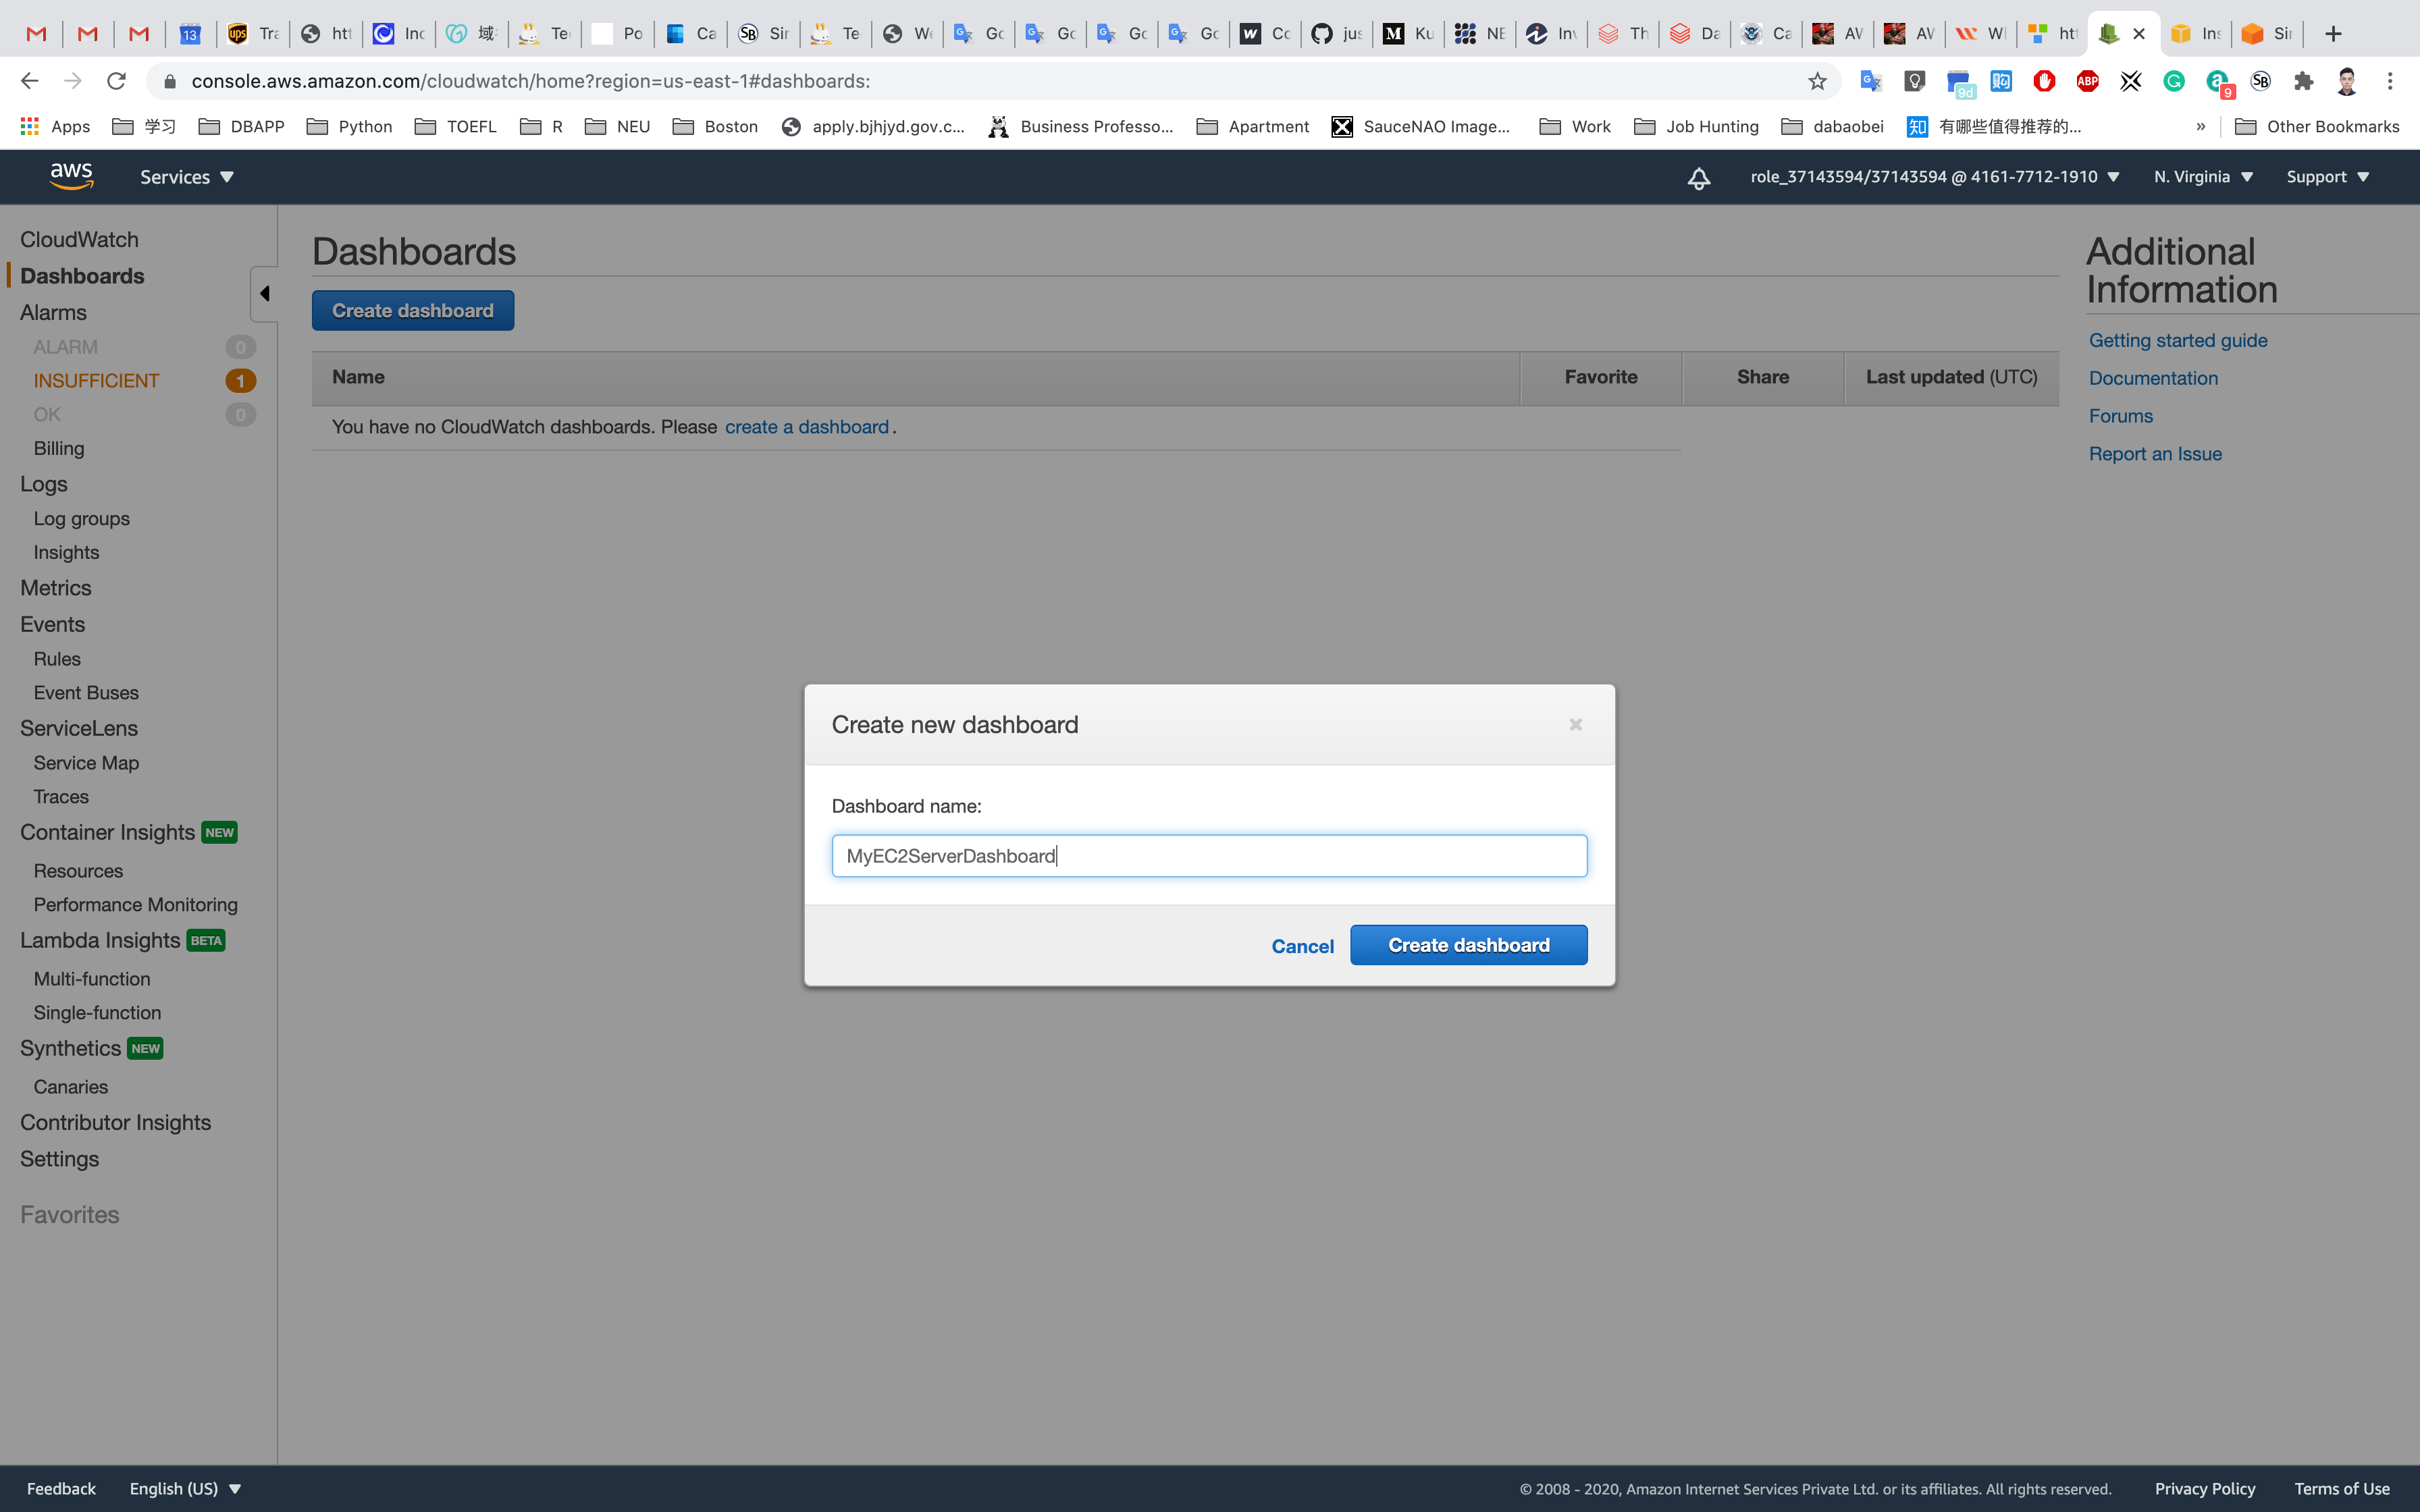Viewport: 2420px width, 1512px height.
Task: Bookmark this page with star icon
Action: coord(1817,81)
